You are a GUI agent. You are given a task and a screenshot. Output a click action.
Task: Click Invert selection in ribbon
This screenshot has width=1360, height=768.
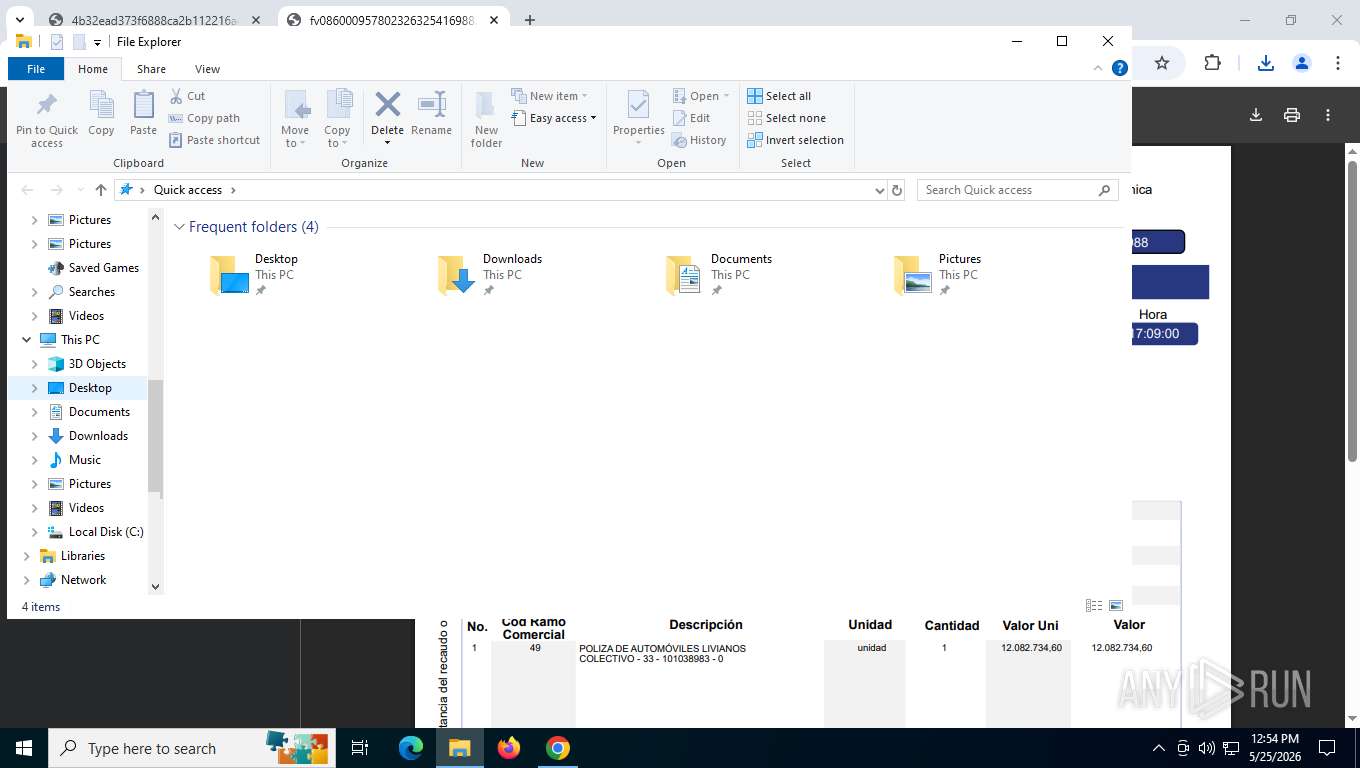(x=795, y=140)
